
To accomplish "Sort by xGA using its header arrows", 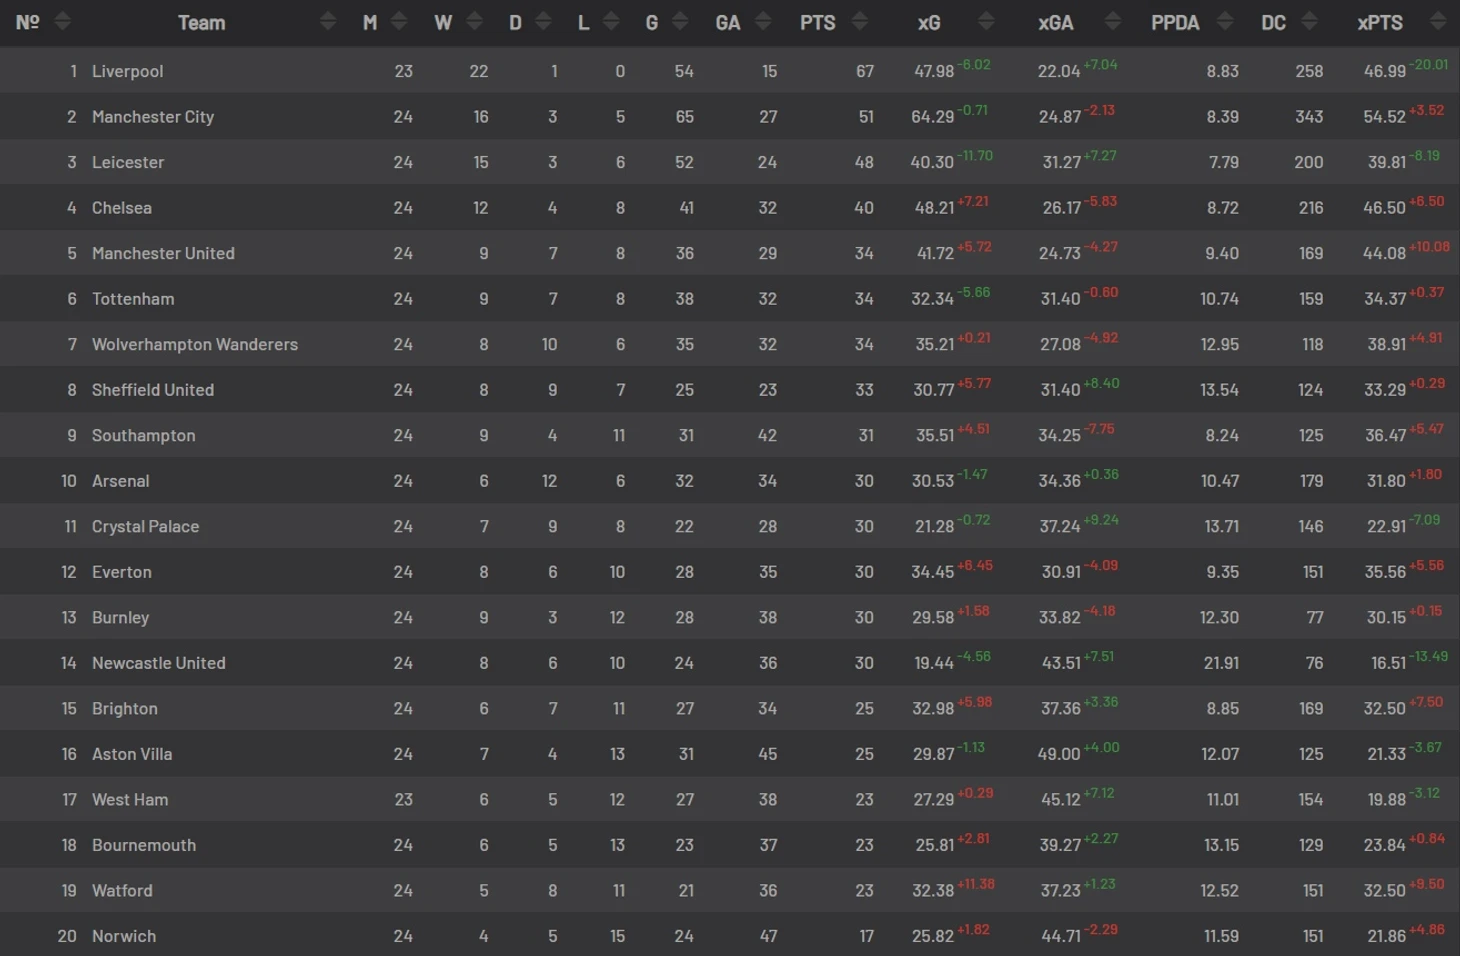I will tap(1112, 21).
